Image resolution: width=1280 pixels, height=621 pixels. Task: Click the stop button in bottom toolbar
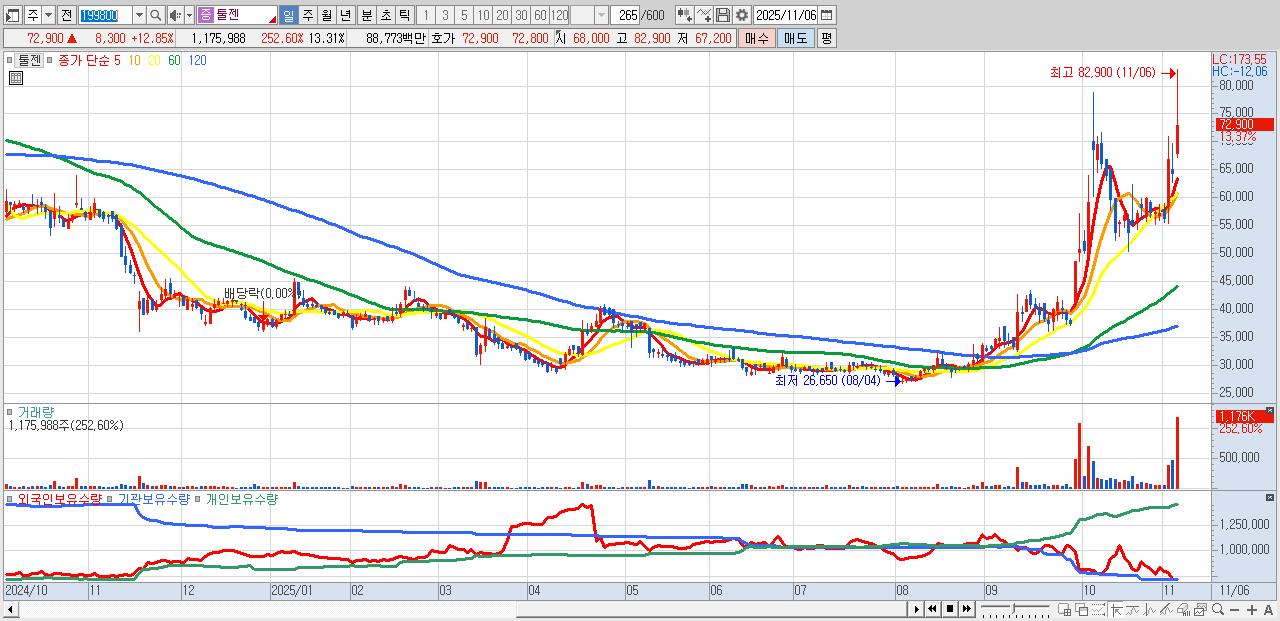[x=950, y=609]
